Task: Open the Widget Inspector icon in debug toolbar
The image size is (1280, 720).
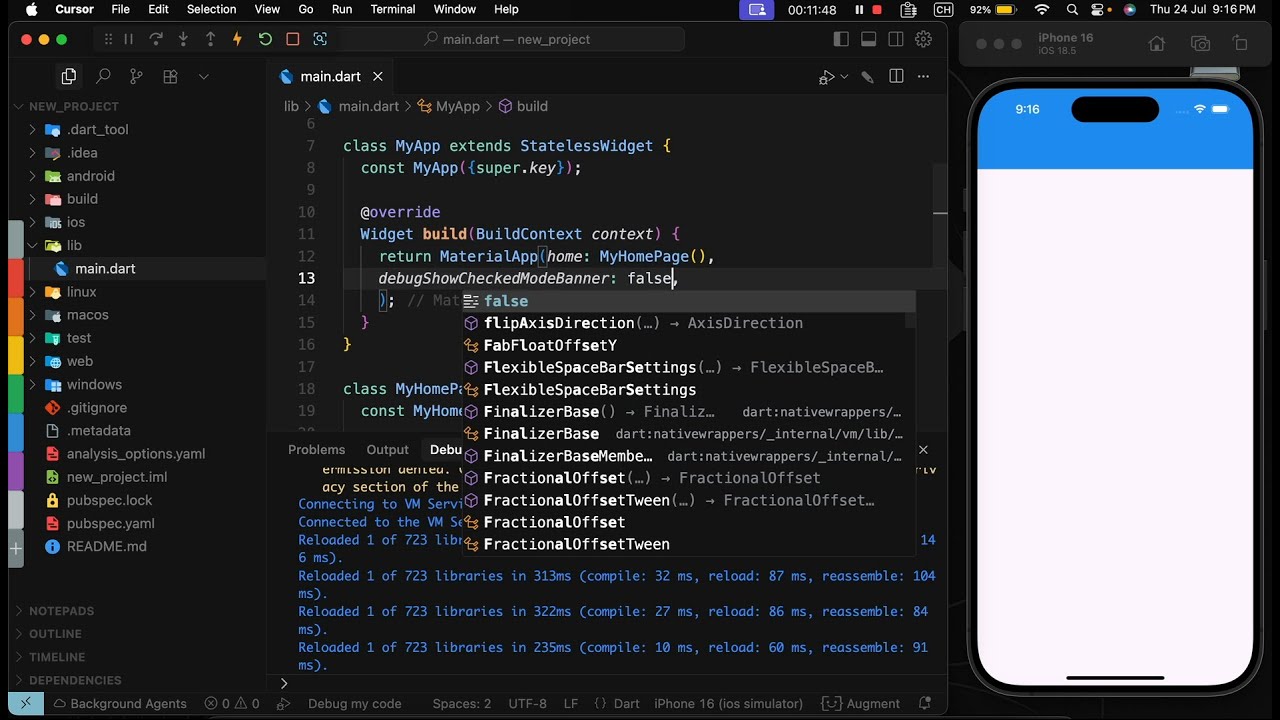Action: point(320,39)
